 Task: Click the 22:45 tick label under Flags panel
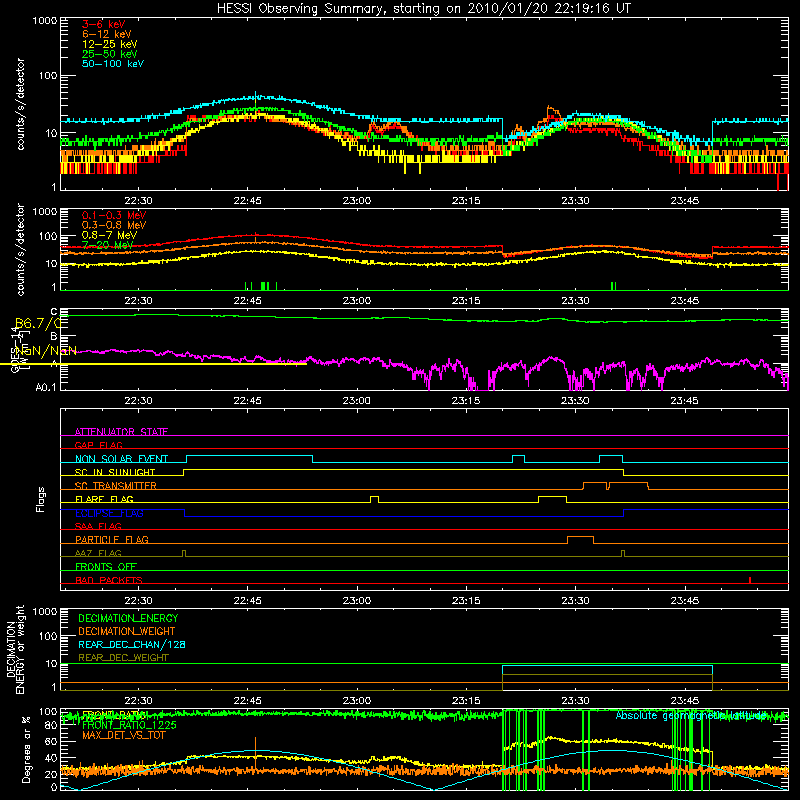(247, 600)
